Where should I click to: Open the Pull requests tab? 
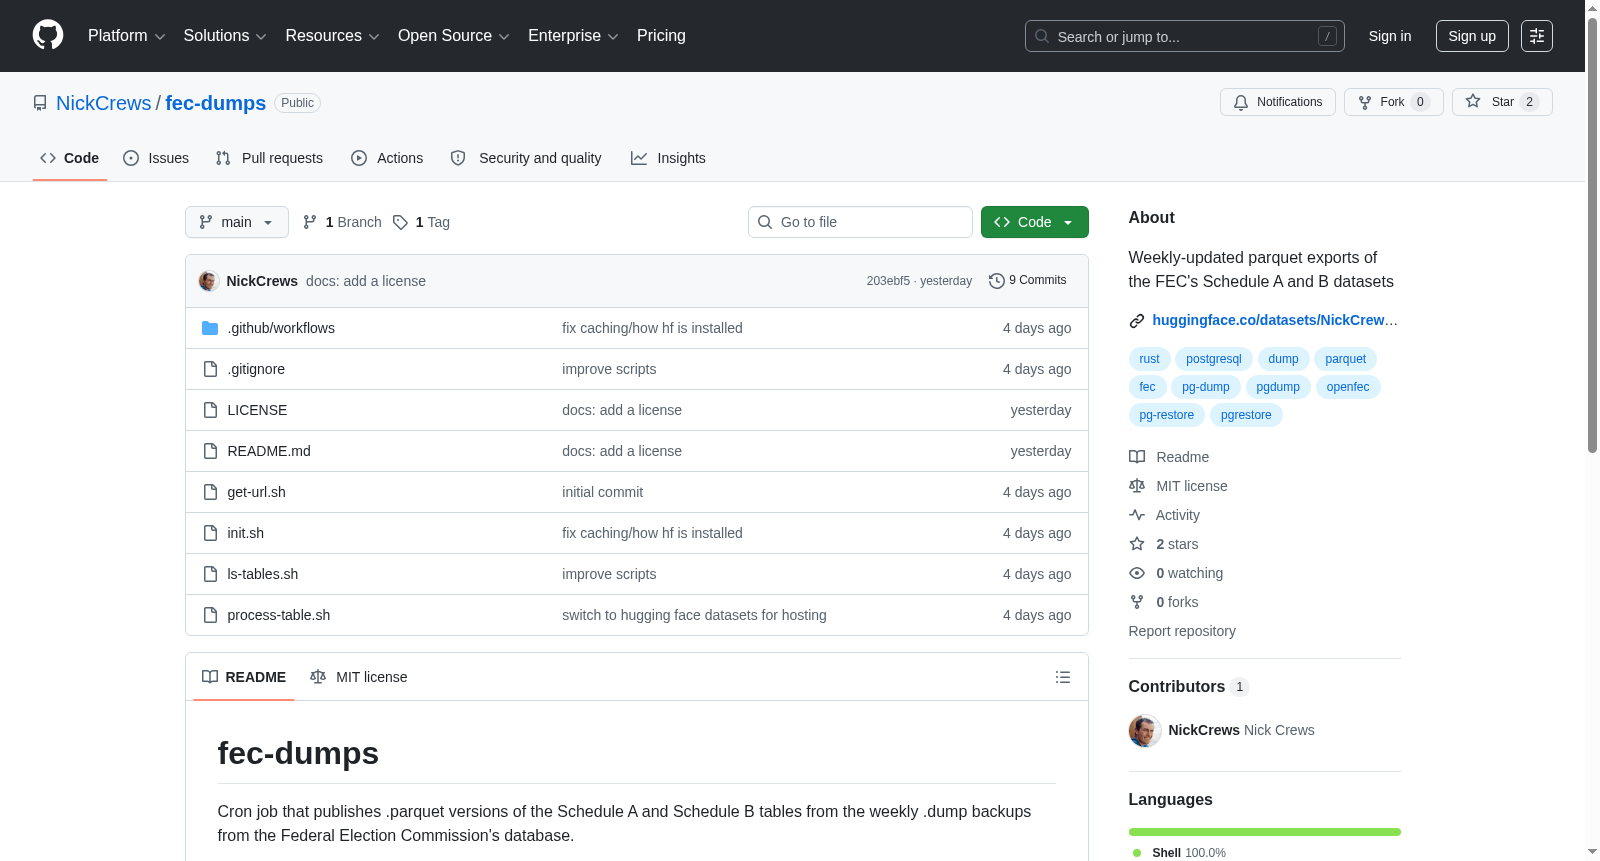(x=269, y=158)
